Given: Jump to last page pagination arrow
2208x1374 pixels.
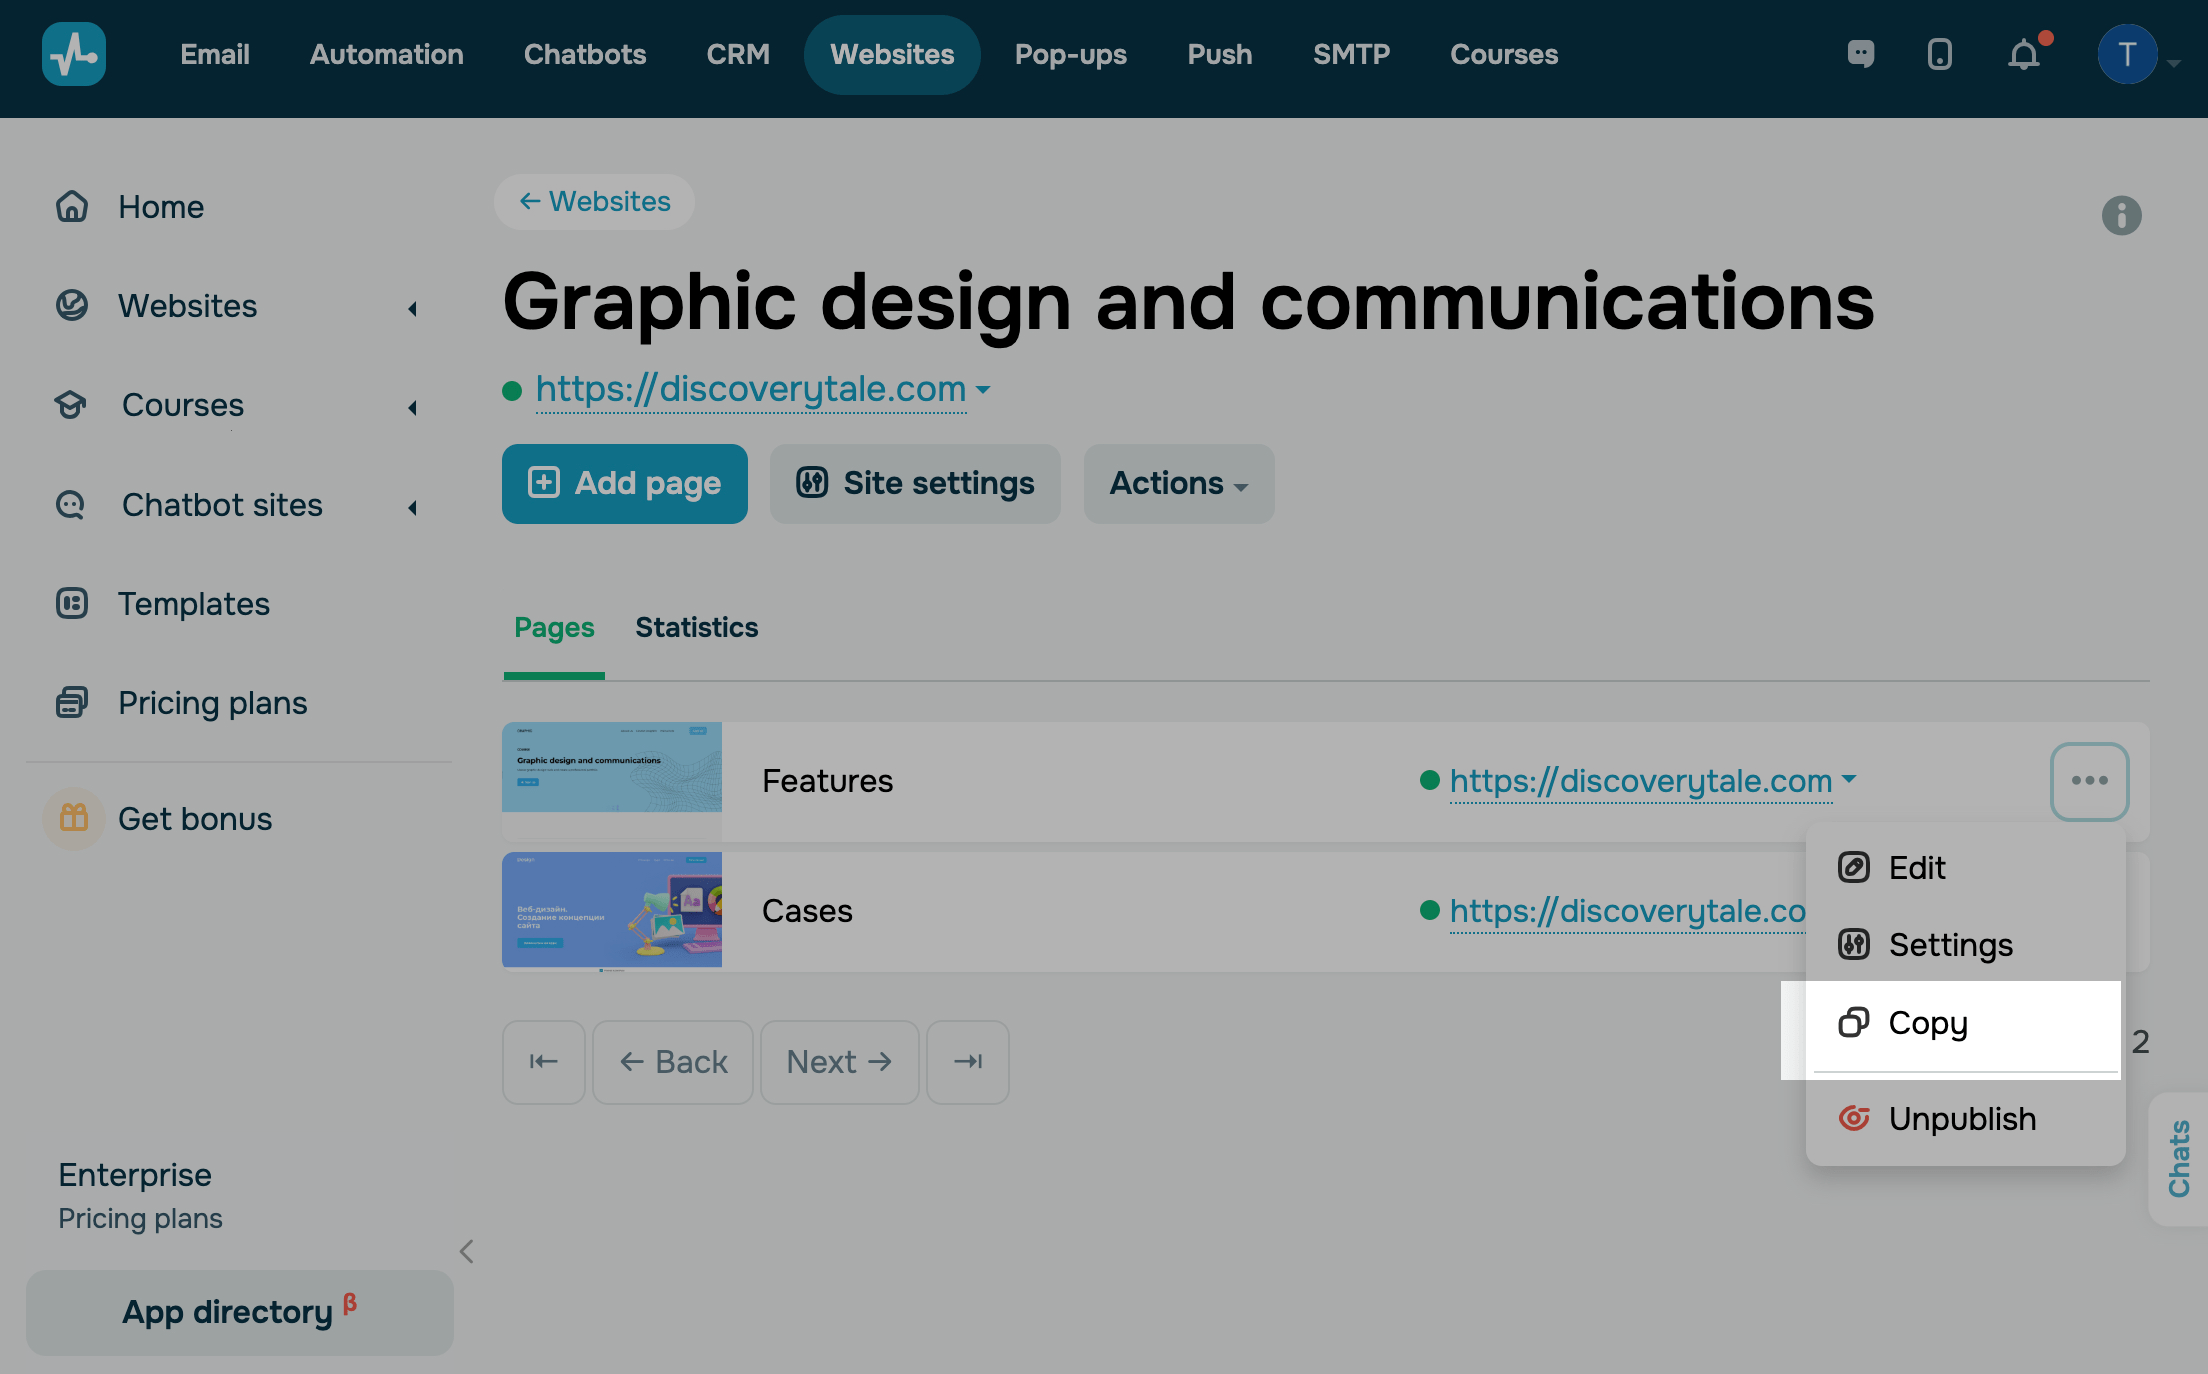Looking at the screenshot, I should click(967, 1062).
